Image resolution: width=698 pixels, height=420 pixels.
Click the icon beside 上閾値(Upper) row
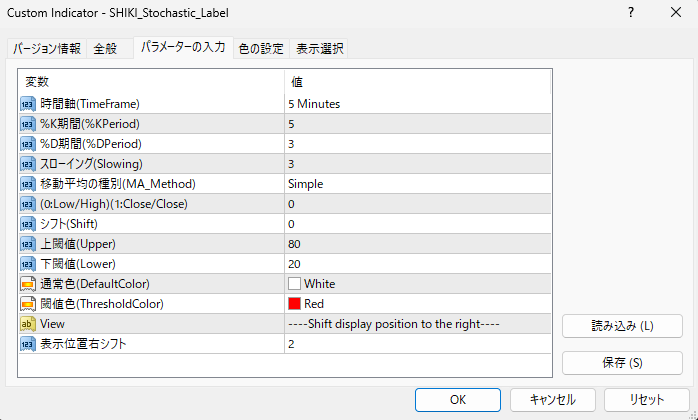pos(28,243)
